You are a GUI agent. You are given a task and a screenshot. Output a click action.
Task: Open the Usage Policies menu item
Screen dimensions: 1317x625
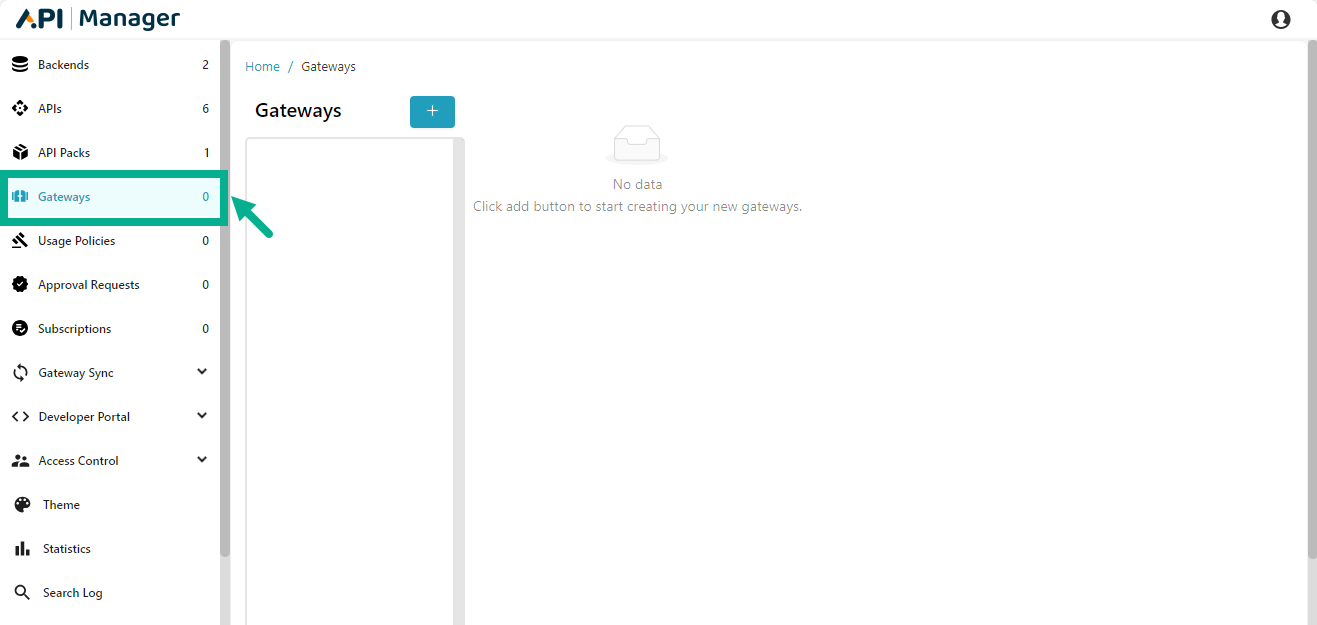click(77, 241)
